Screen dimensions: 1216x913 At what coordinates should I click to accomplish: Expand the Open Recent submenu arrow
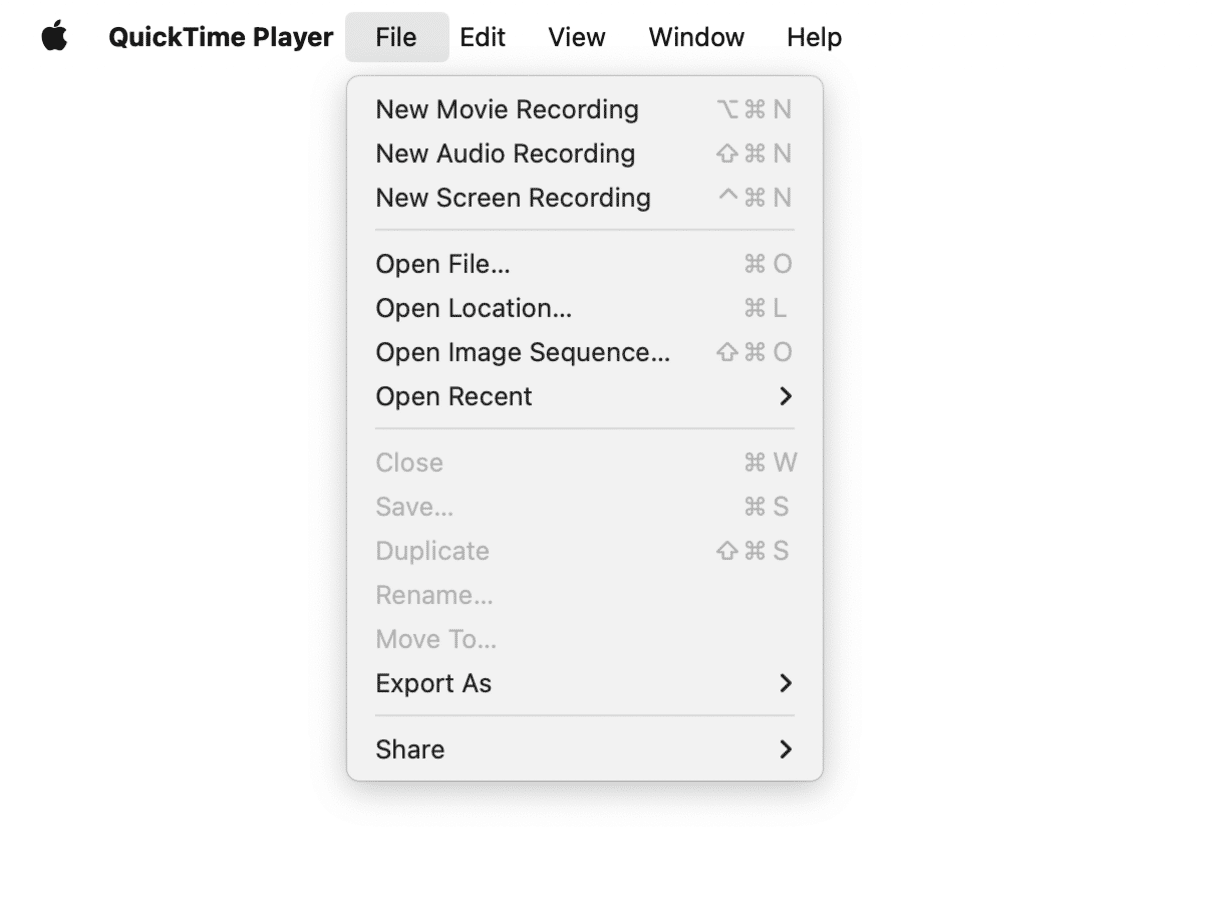point(785,397)
